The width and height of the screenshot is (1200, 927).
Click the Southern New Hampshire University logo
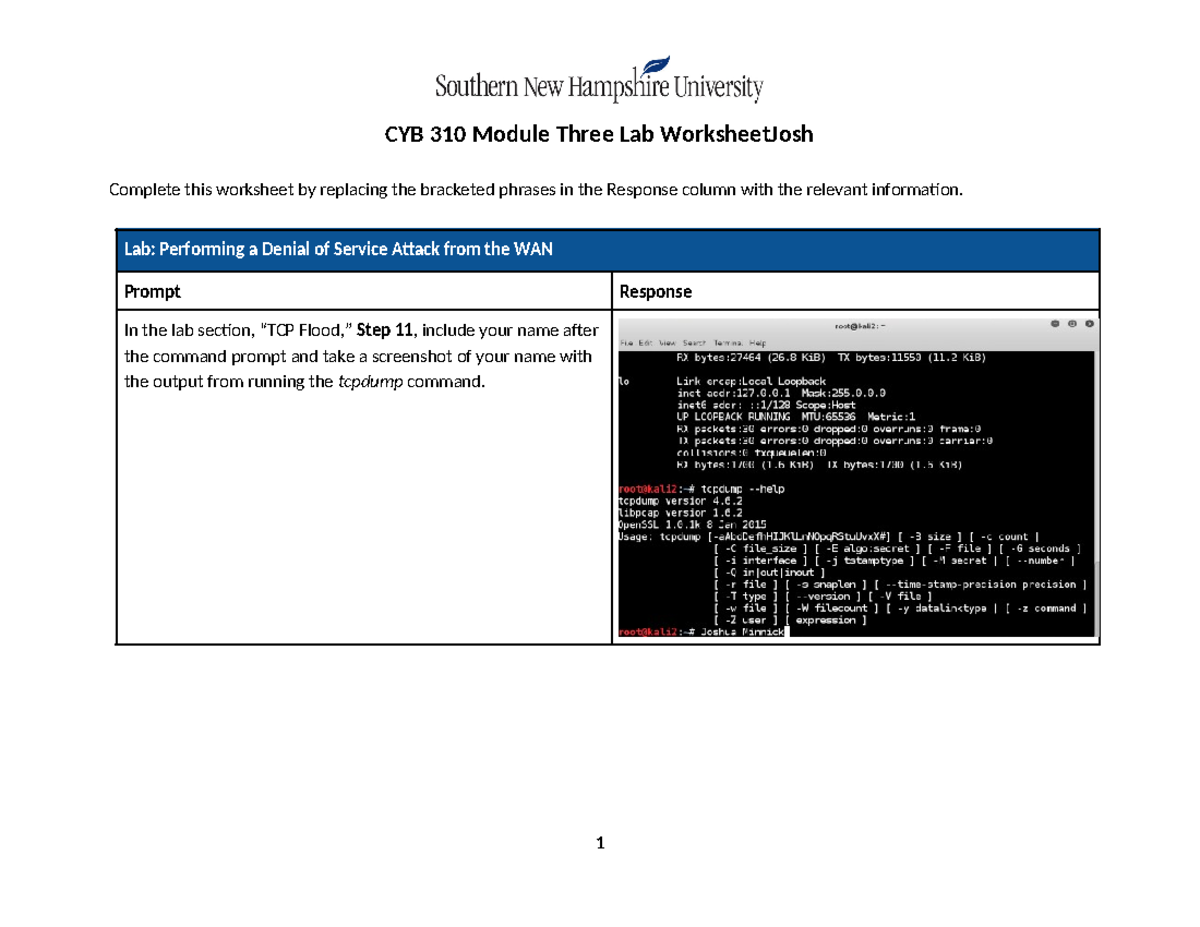point(599,81)
